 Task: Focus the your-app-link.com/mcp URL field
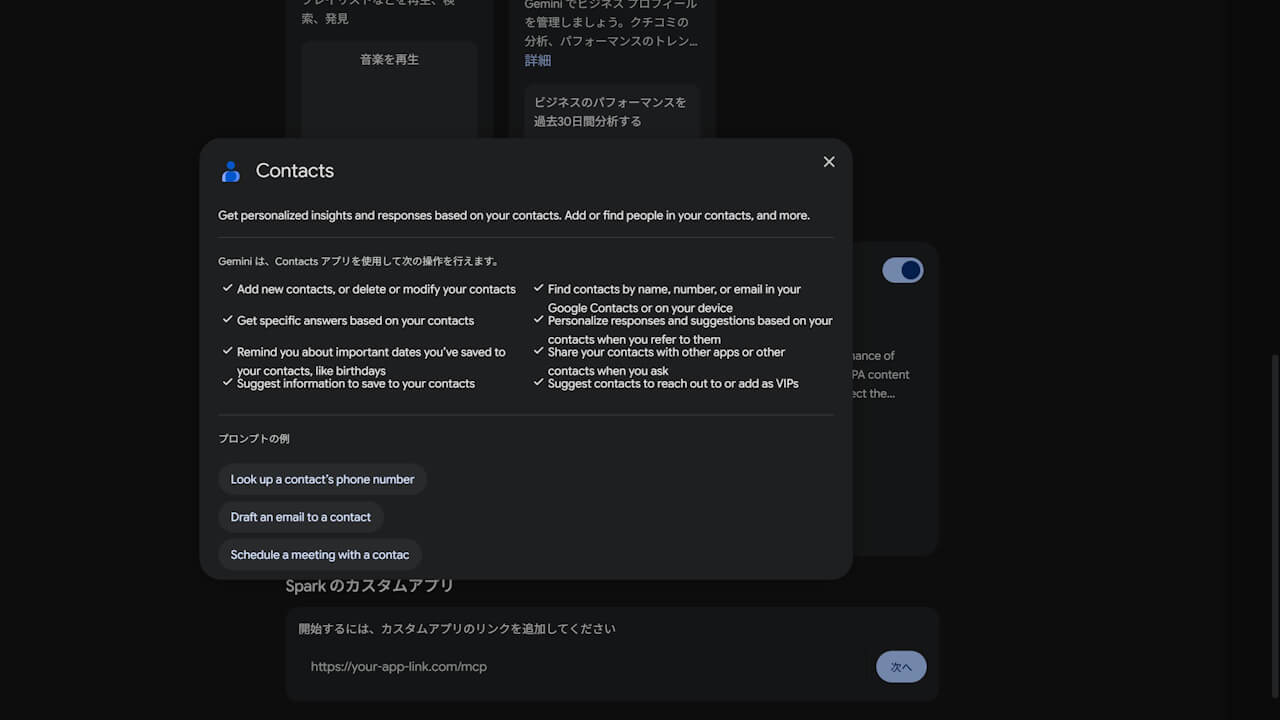coord(585,666)
